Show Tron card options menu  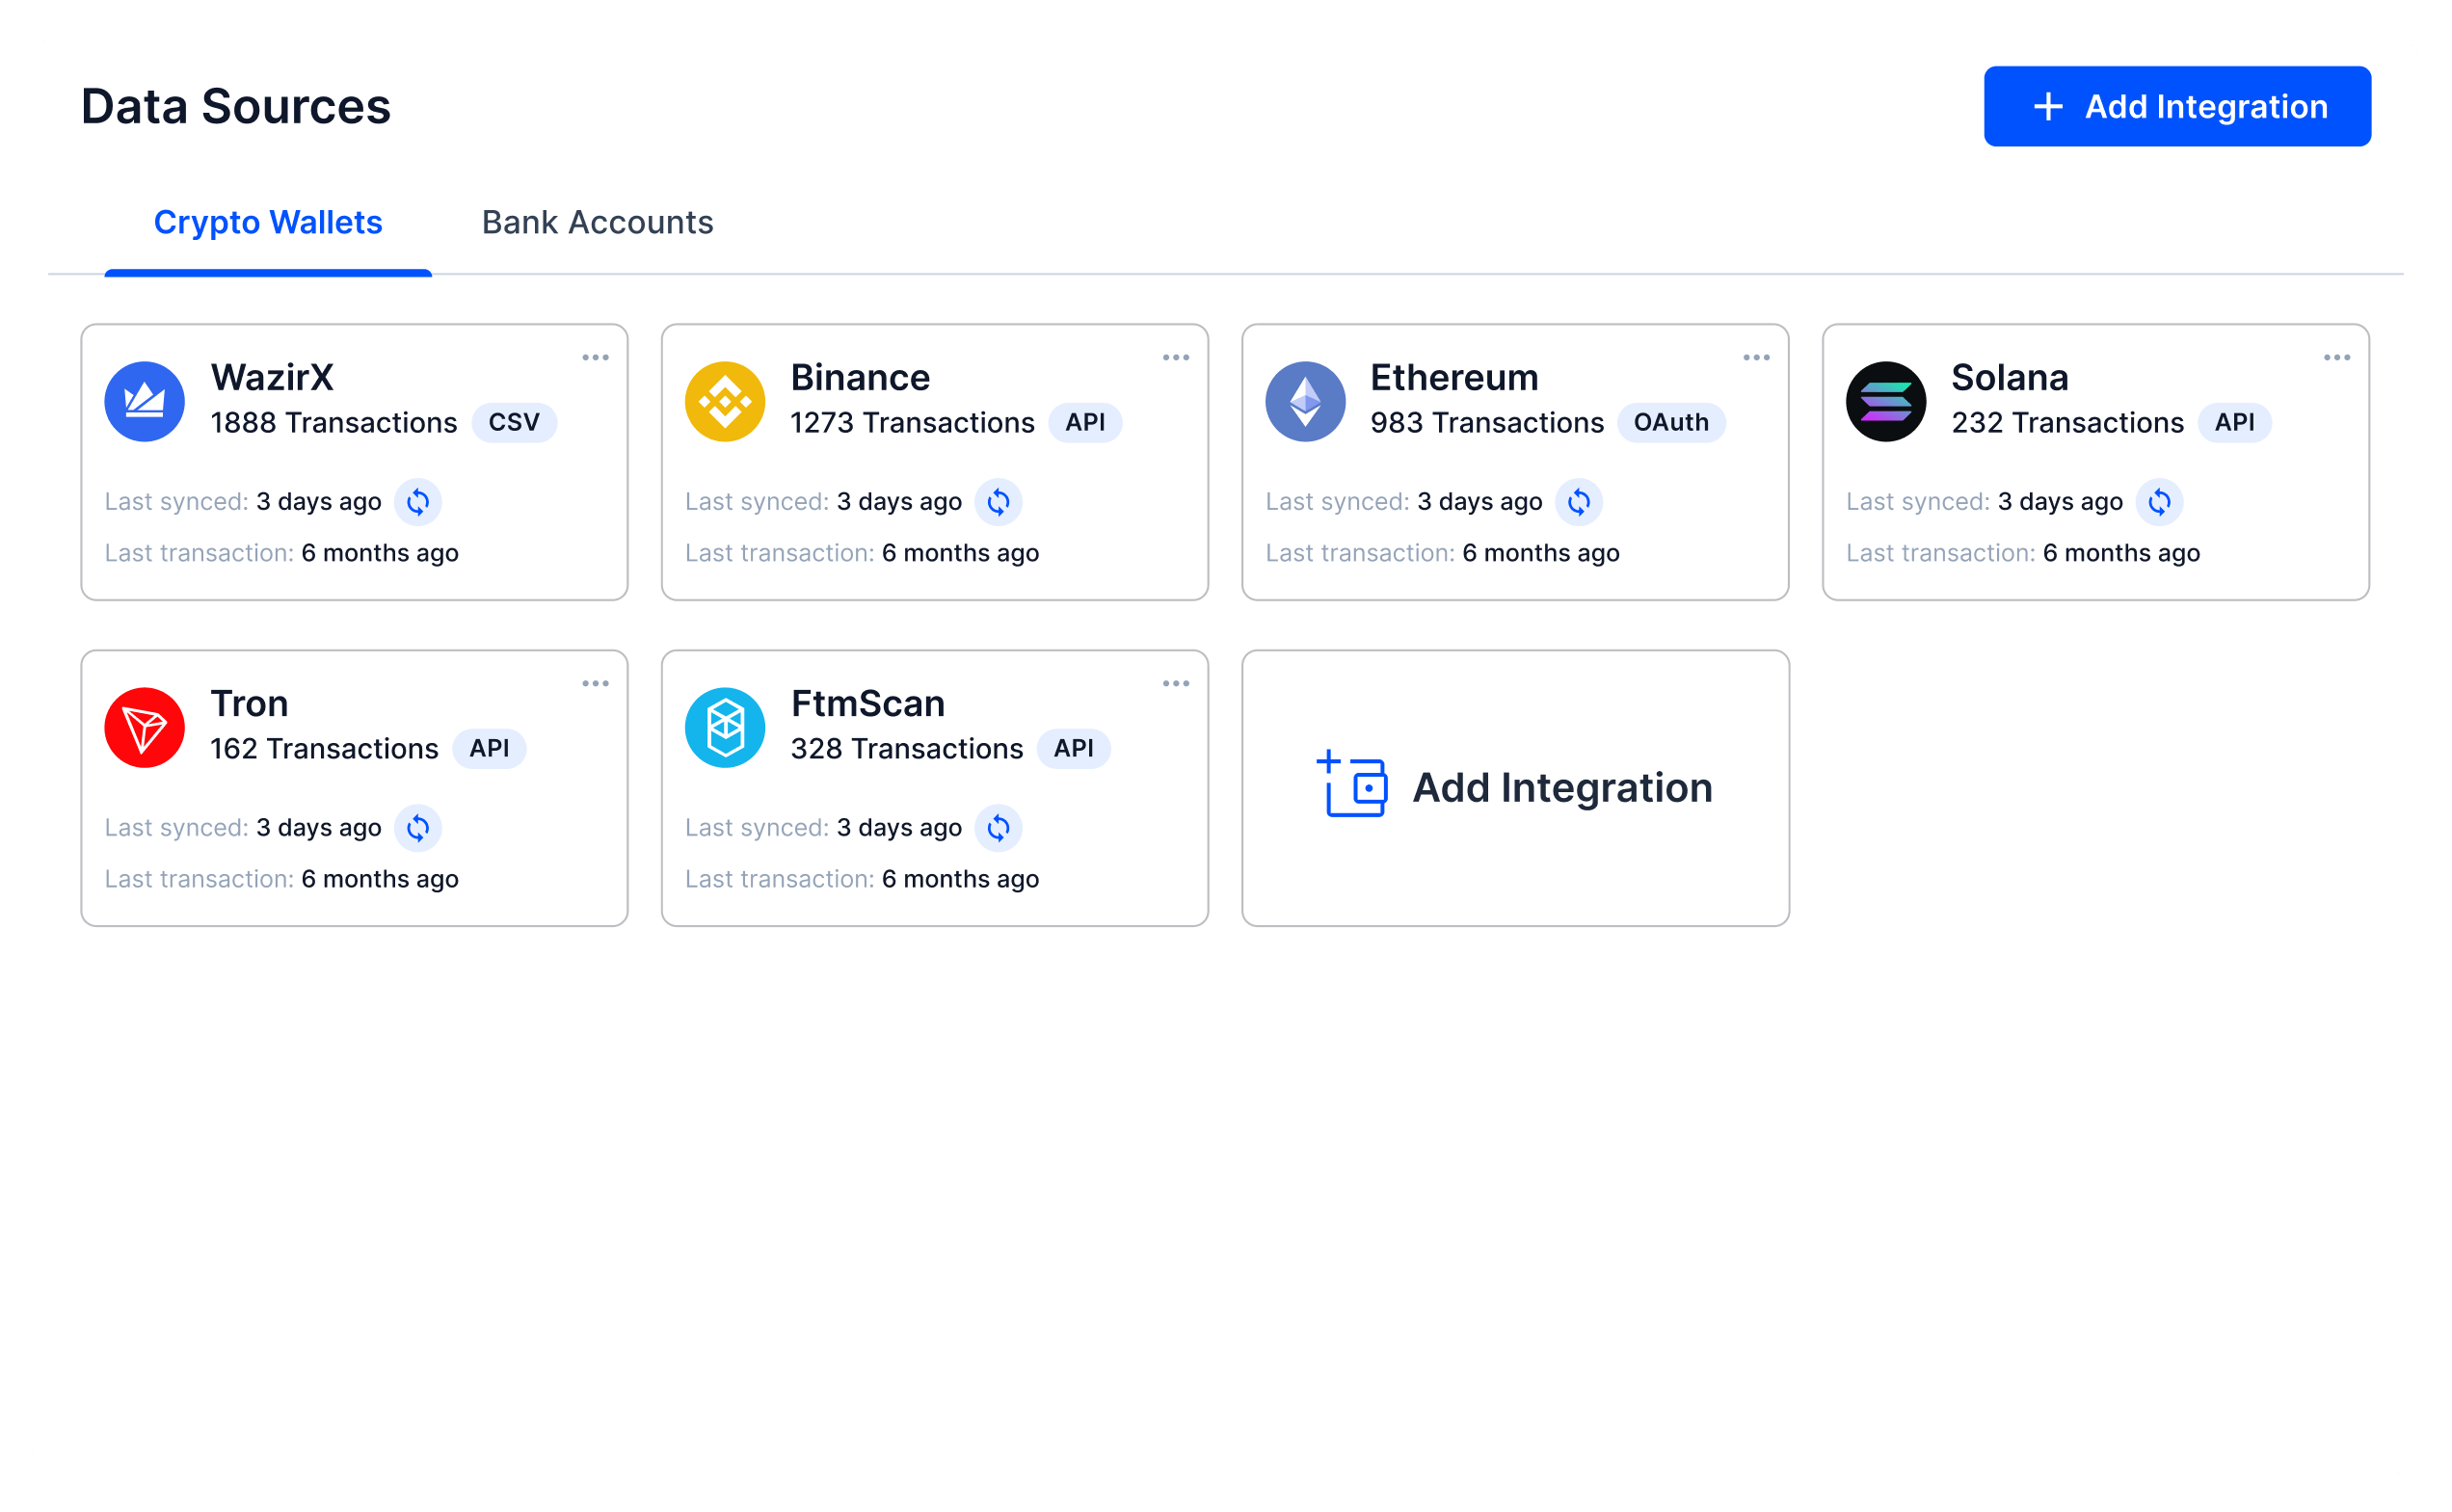pyautogui.click(x=596, y=683)
